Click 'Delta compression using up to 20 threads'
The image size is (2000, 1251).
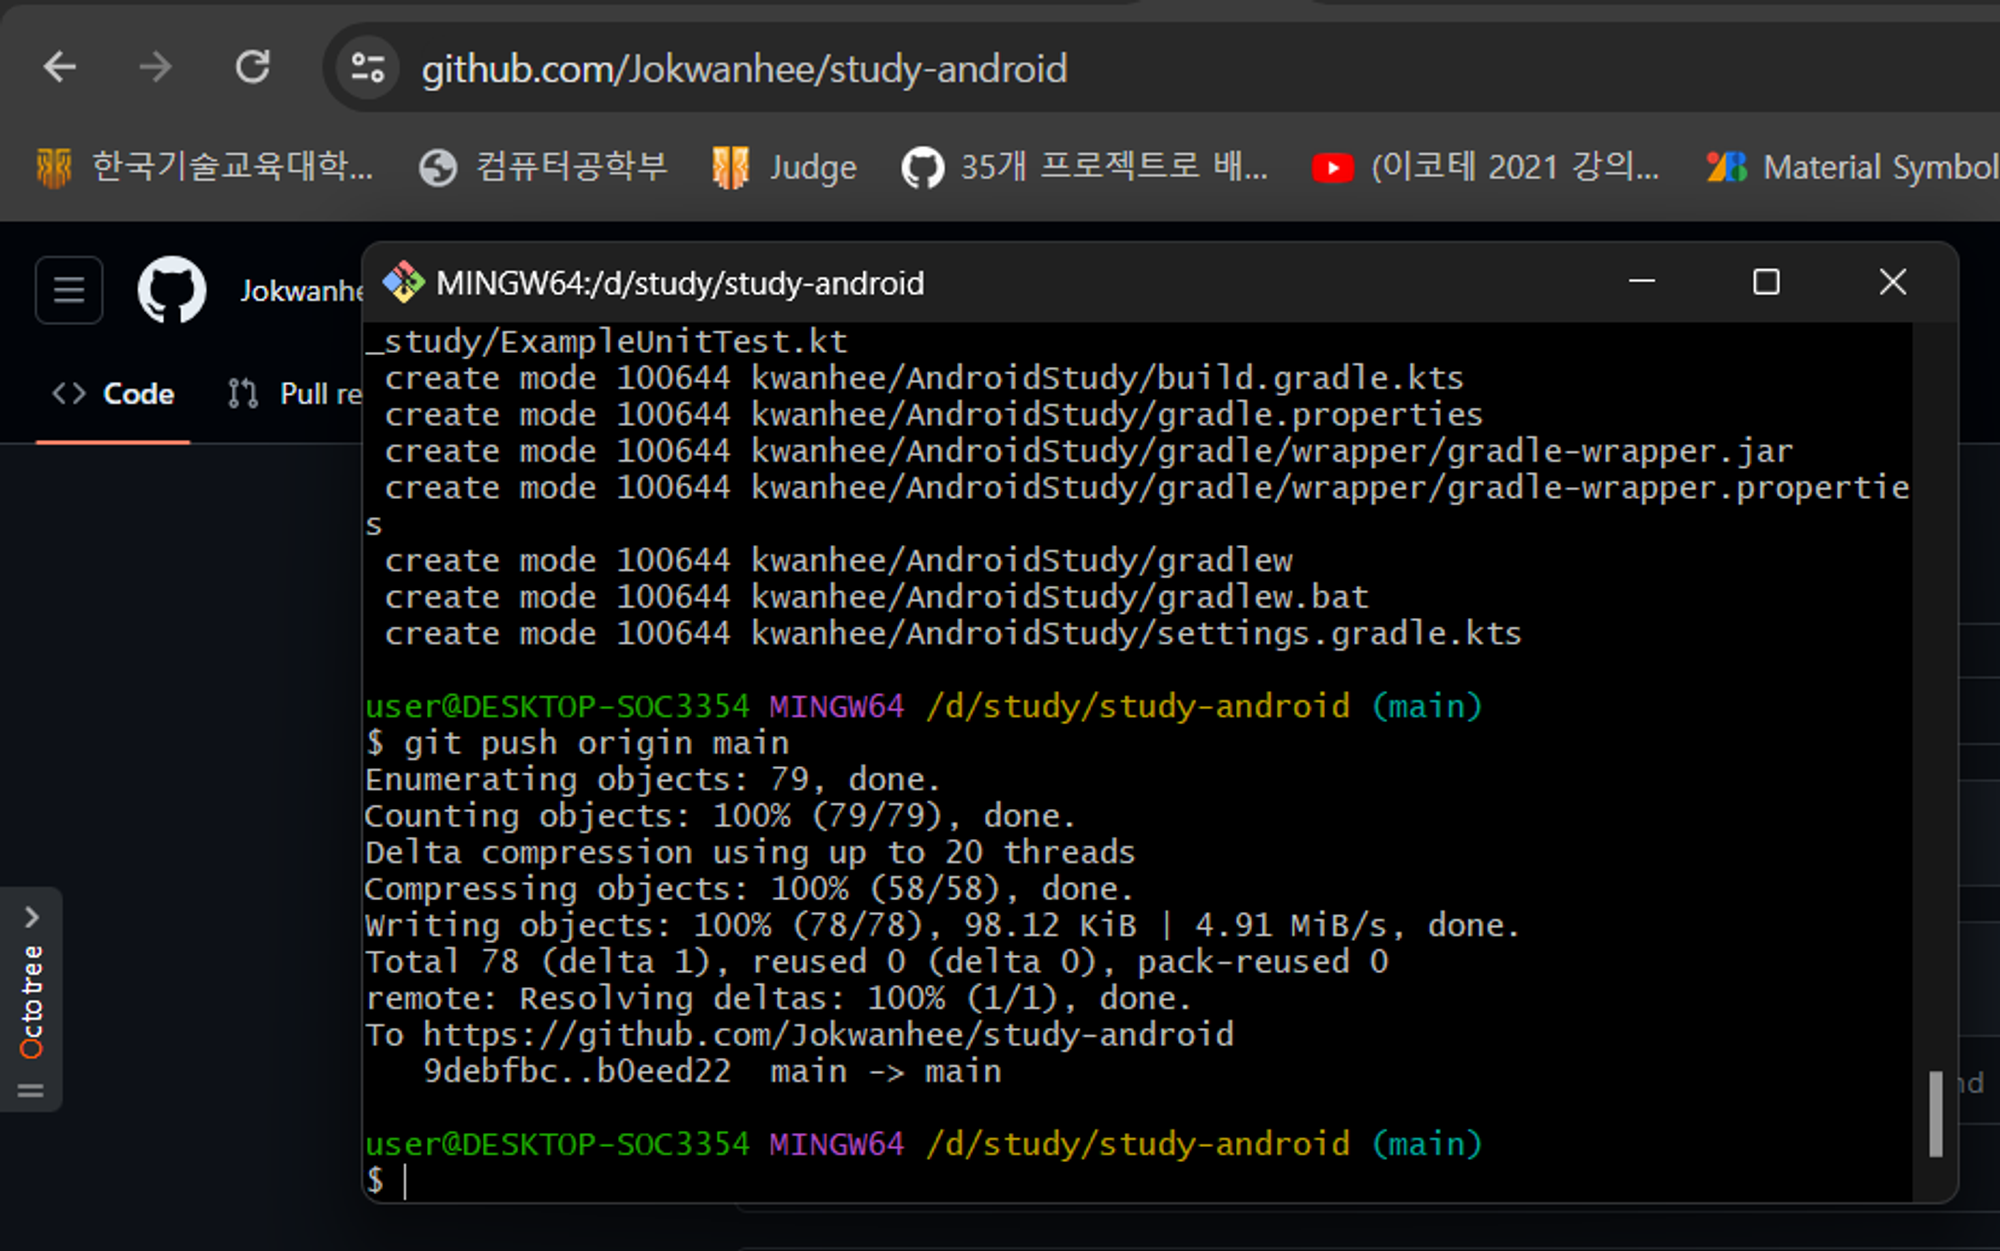750,852
